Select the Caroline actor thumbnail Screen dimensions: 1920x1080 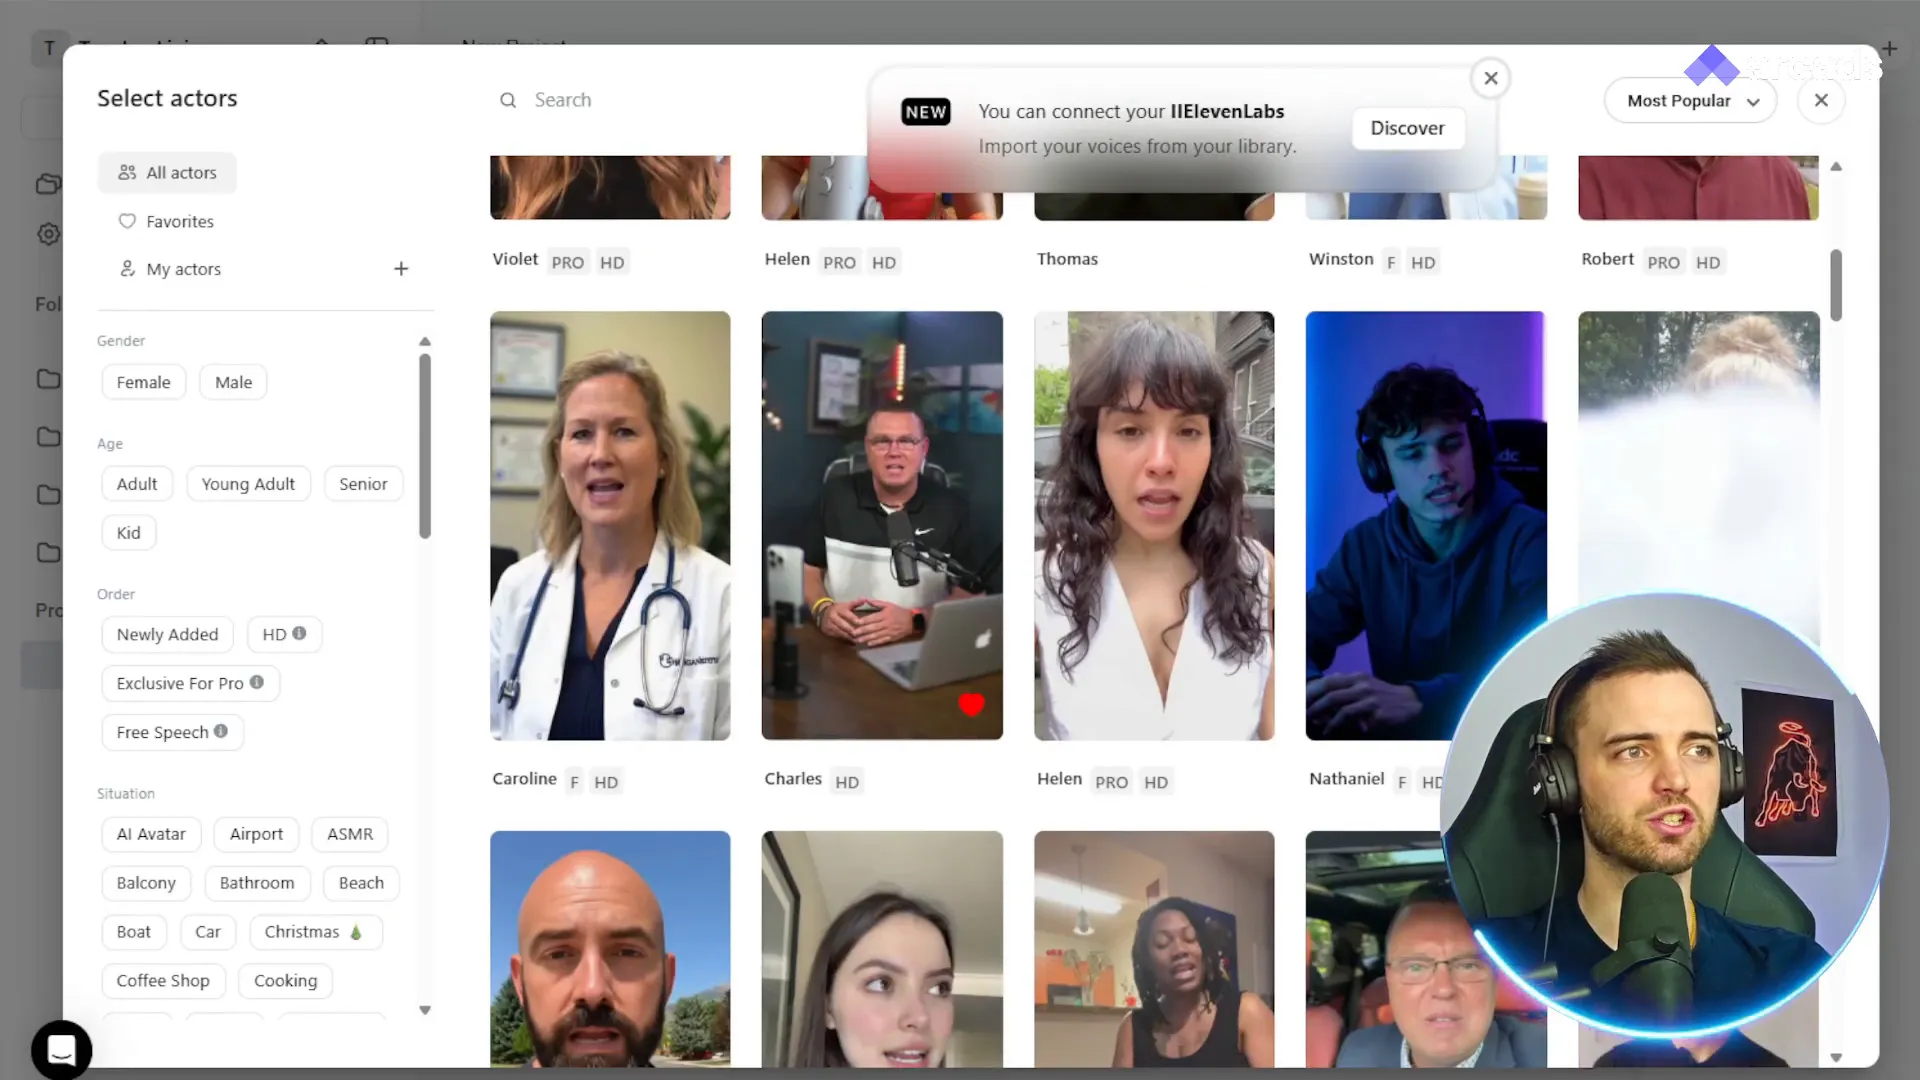[x=610, y=526]
